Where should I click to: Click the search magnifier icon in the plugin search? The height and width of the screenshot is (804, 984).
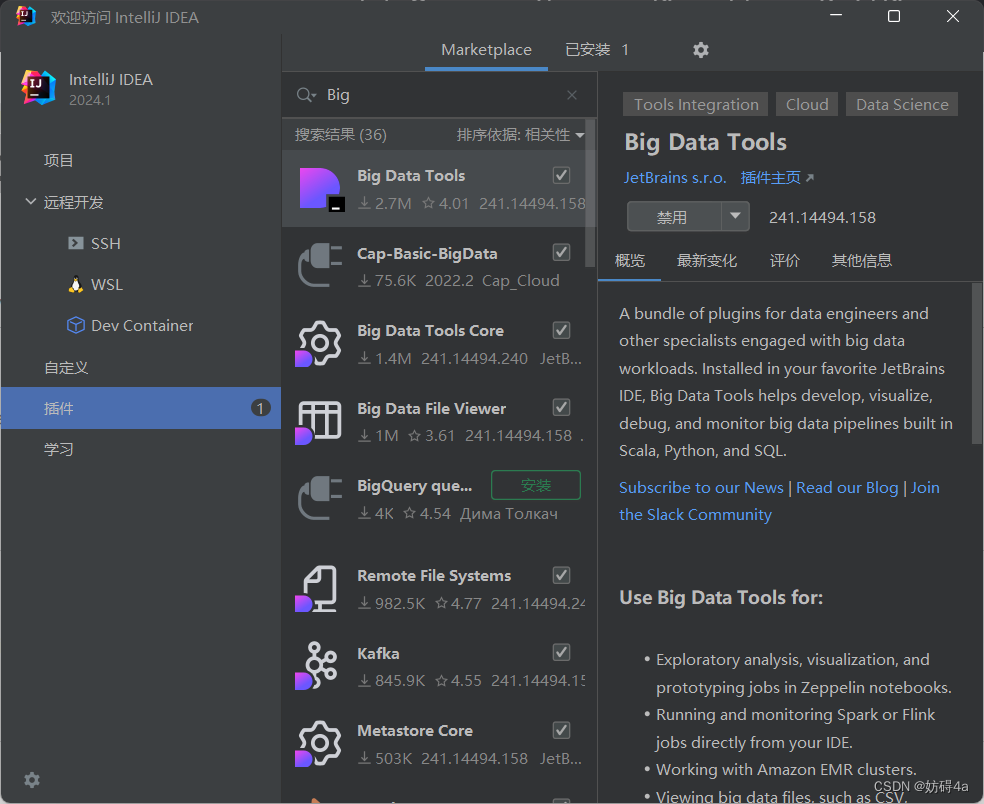coord(306,95)
